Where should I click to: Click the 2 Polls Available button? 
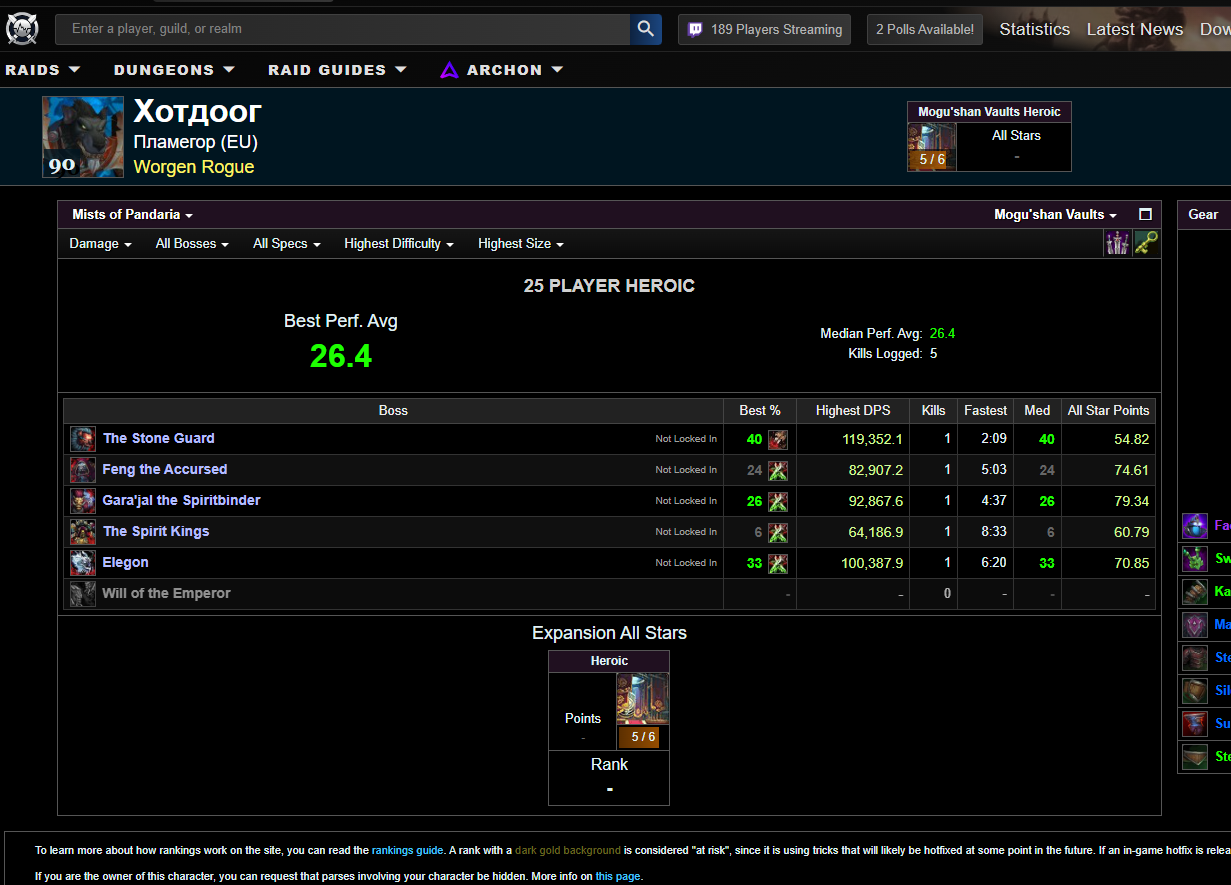(x=925, y=29)
